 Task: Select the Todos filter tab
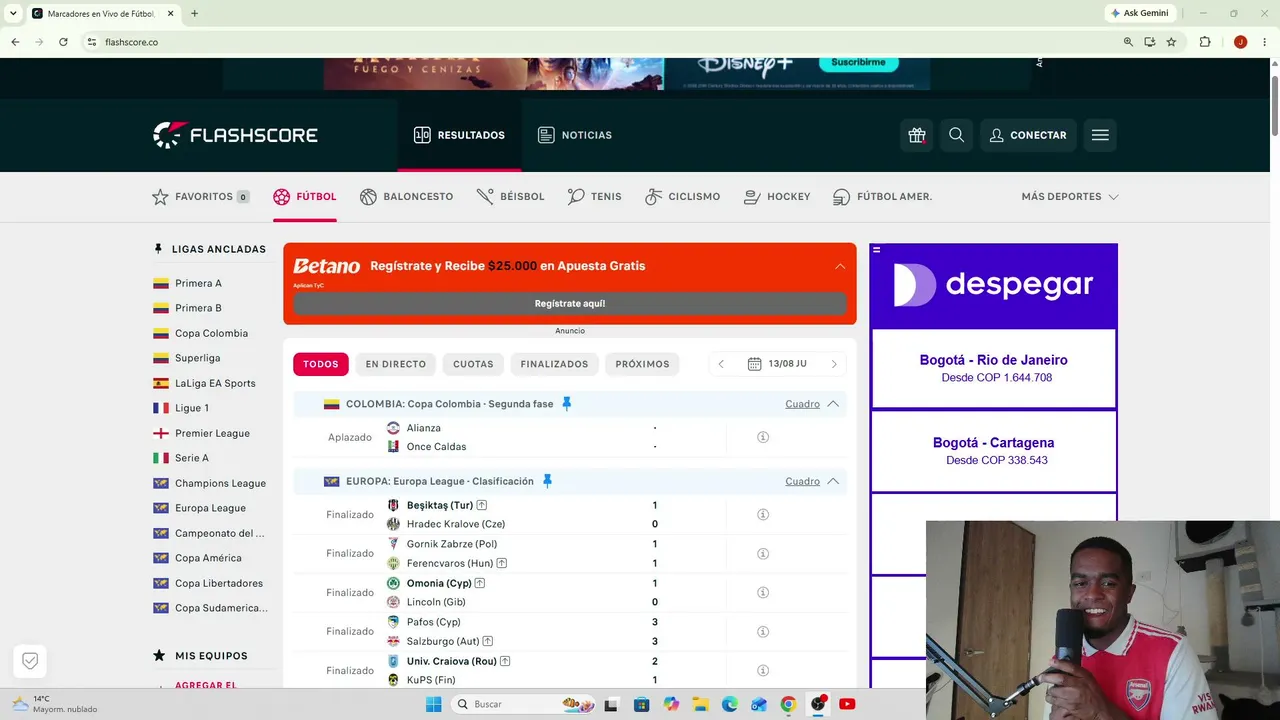(x=321, y=364)
